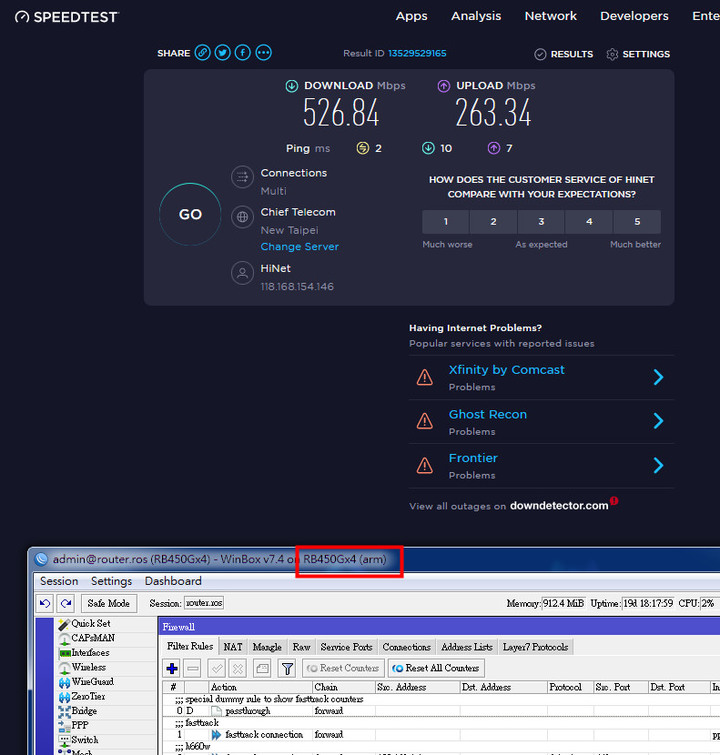Viewport: 720px width, 755px height.
Task: Open Xfinity by Comcast problems
Action: 506,370
